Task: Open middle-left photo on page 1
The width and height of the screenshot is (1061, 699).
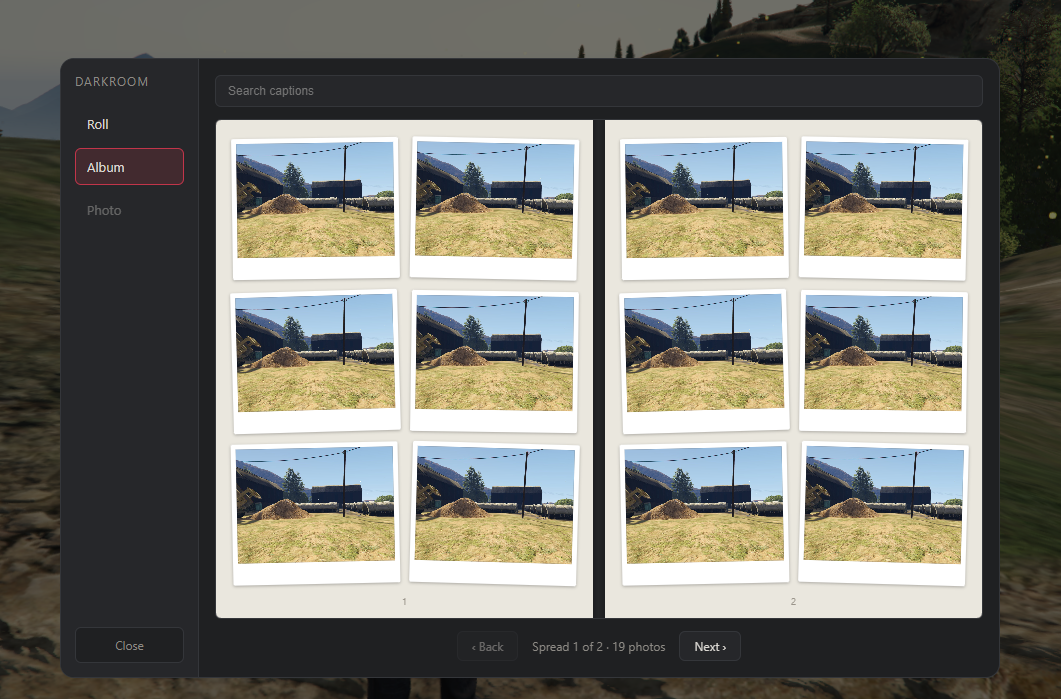Action: tap(315, 362)
